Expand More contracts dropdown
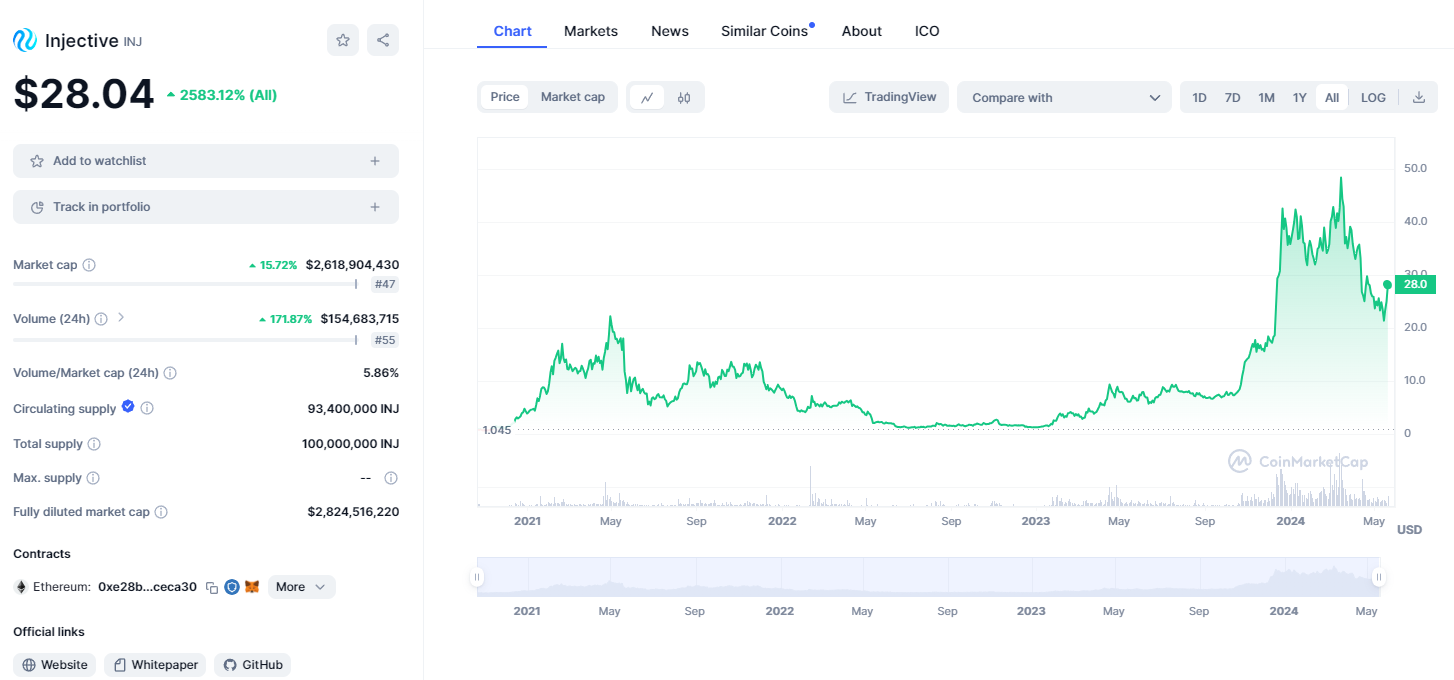 point(301,587)
